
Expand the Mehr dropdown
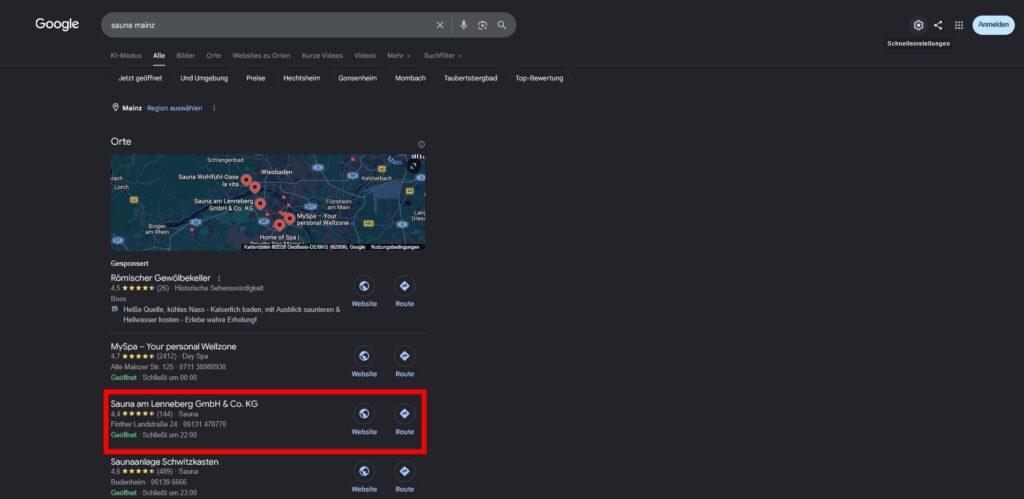click(399, 56)
